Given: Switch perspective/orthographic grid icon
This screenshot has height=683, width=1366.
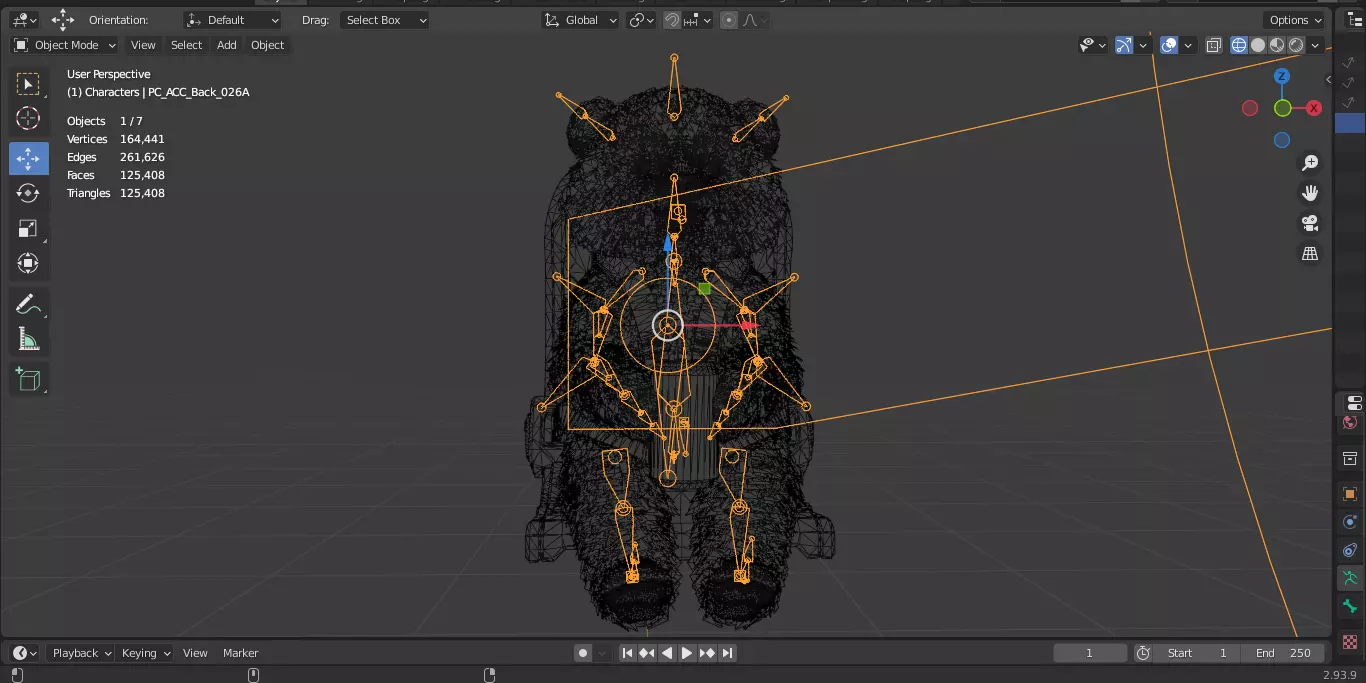Looking at the screenshot, I should 1310,254.
